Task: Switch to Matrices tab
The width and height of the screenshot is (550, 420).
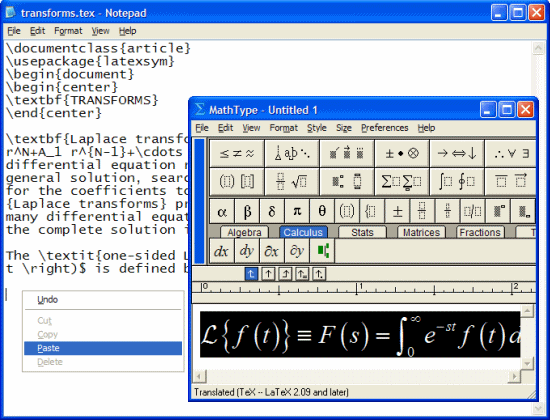Action: pos(421,232)
